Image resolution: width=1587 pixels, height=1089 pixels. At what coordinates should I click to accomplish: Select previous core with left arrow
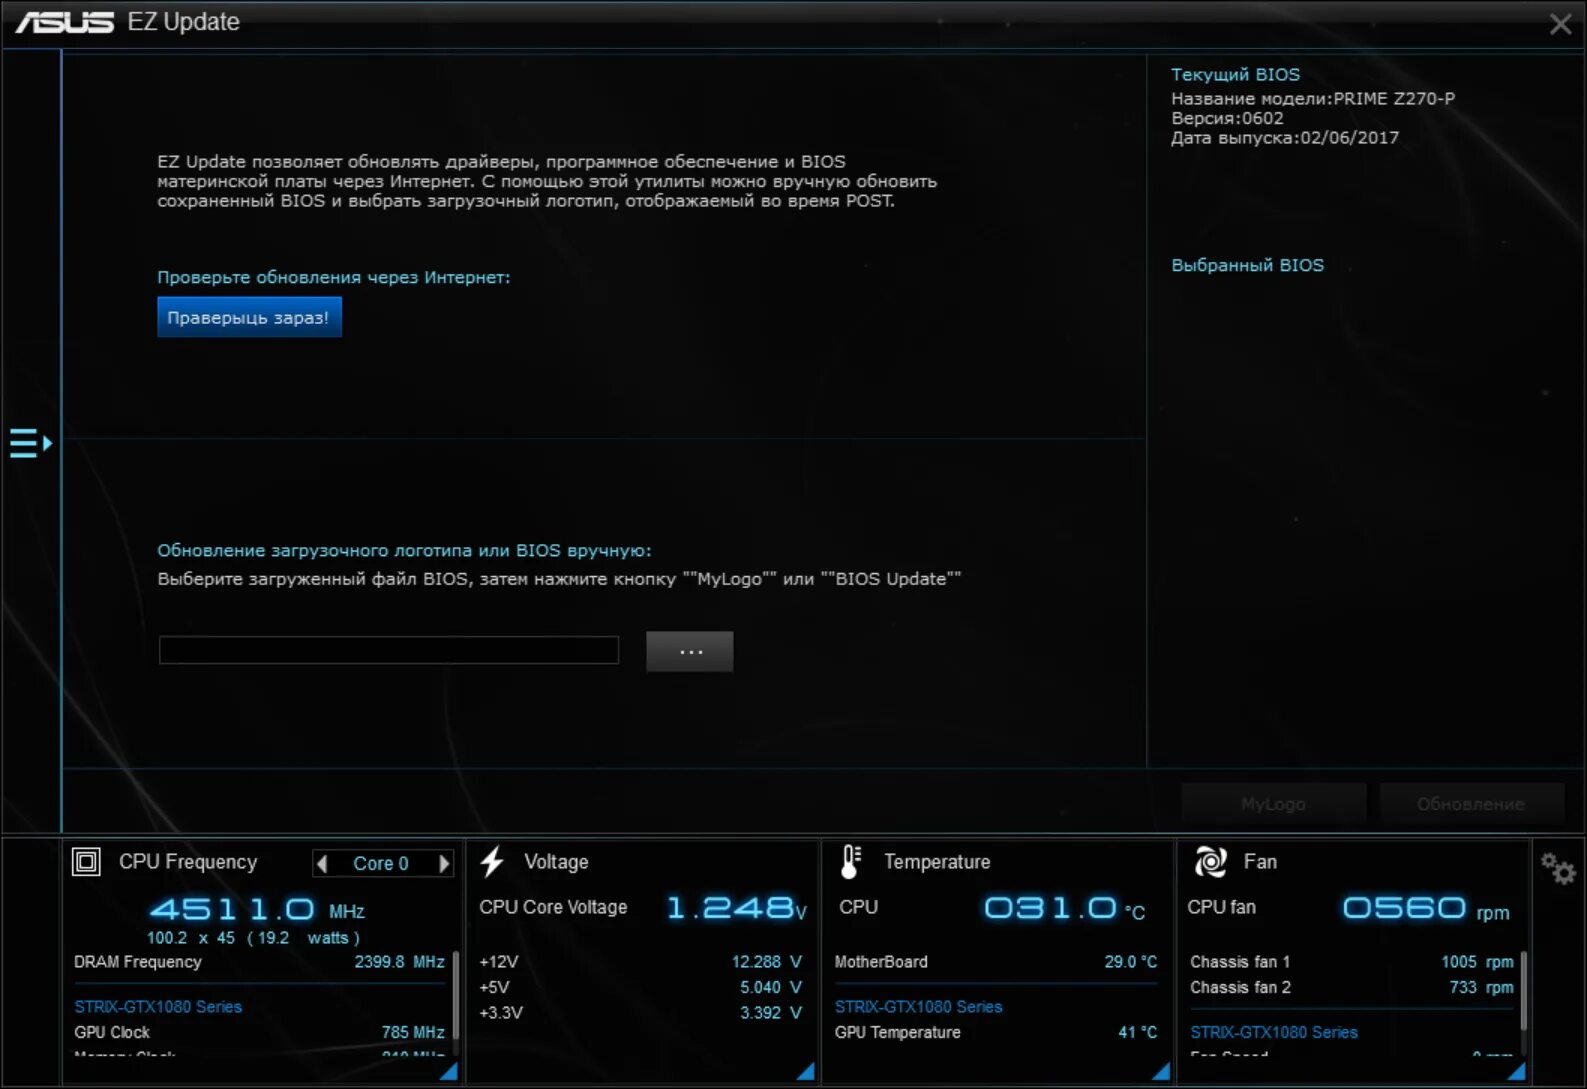(x=322, y=863)
